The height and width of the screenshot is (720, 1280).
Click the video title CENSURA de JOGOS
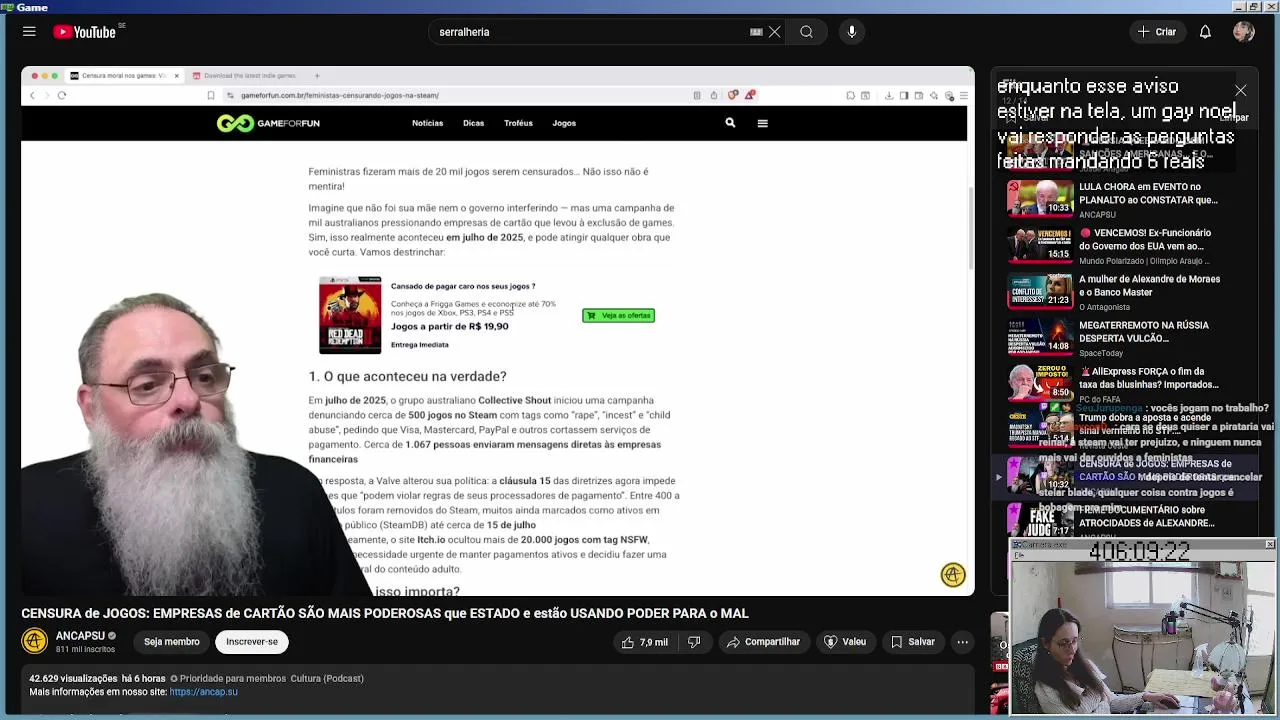[385, 613]
